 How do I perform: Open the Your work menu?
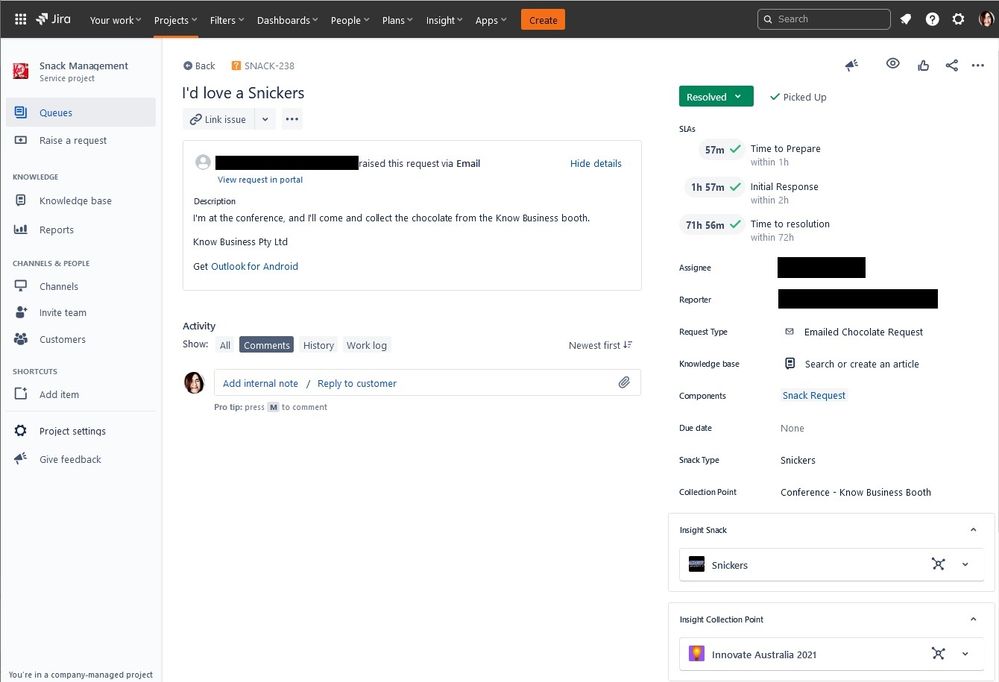(x=115, y=20)
